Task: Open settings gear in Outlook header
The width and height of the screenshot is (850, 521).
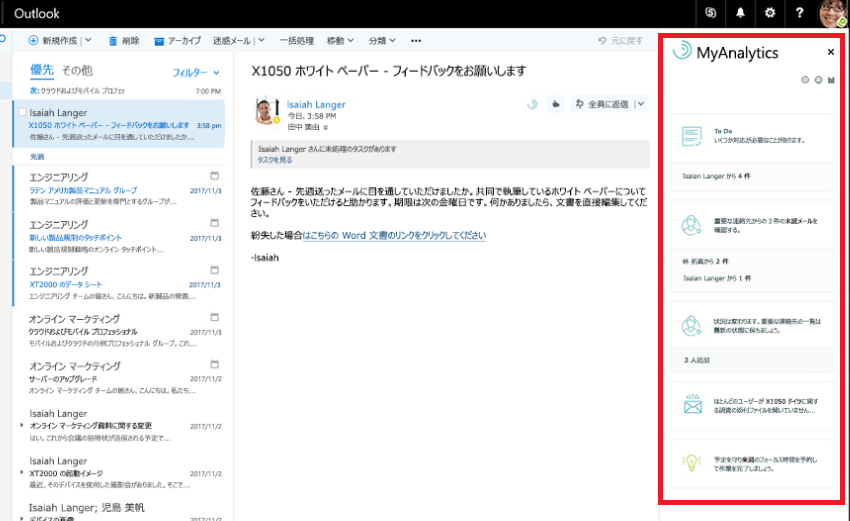Action: (x=770, y=13)
